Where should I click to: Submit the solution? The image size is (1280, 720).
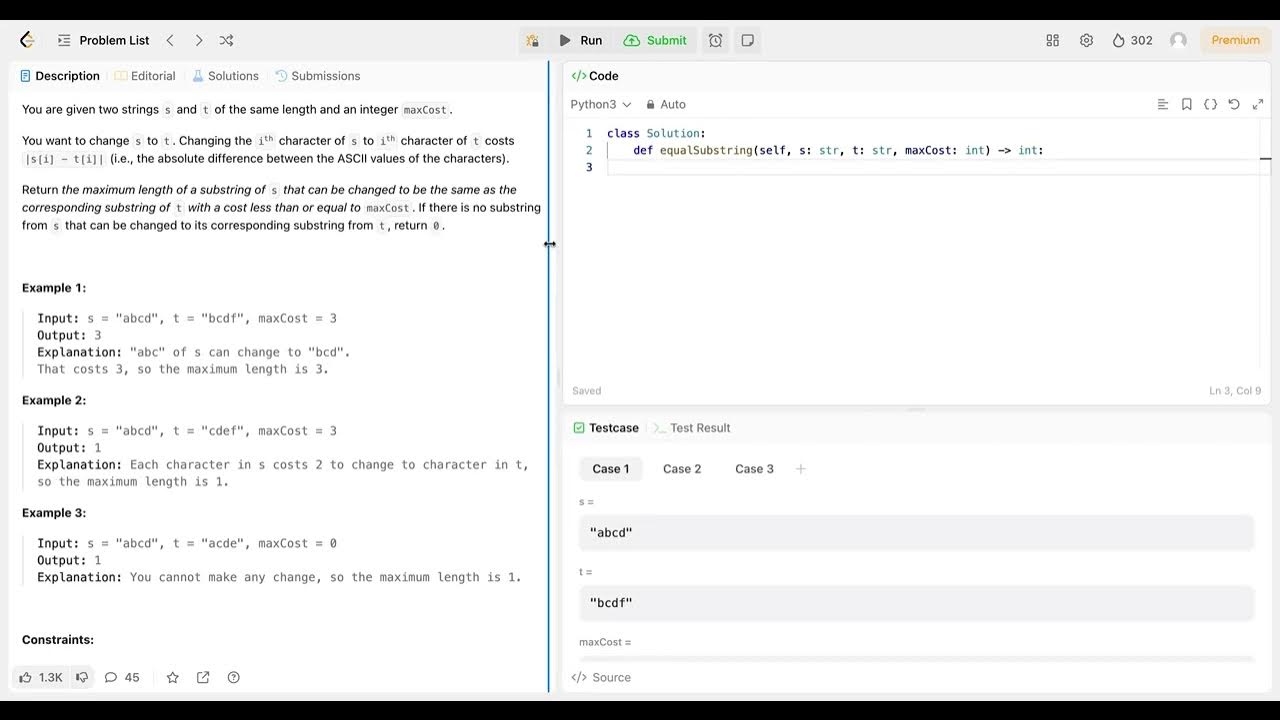click(x=655, y=40)
